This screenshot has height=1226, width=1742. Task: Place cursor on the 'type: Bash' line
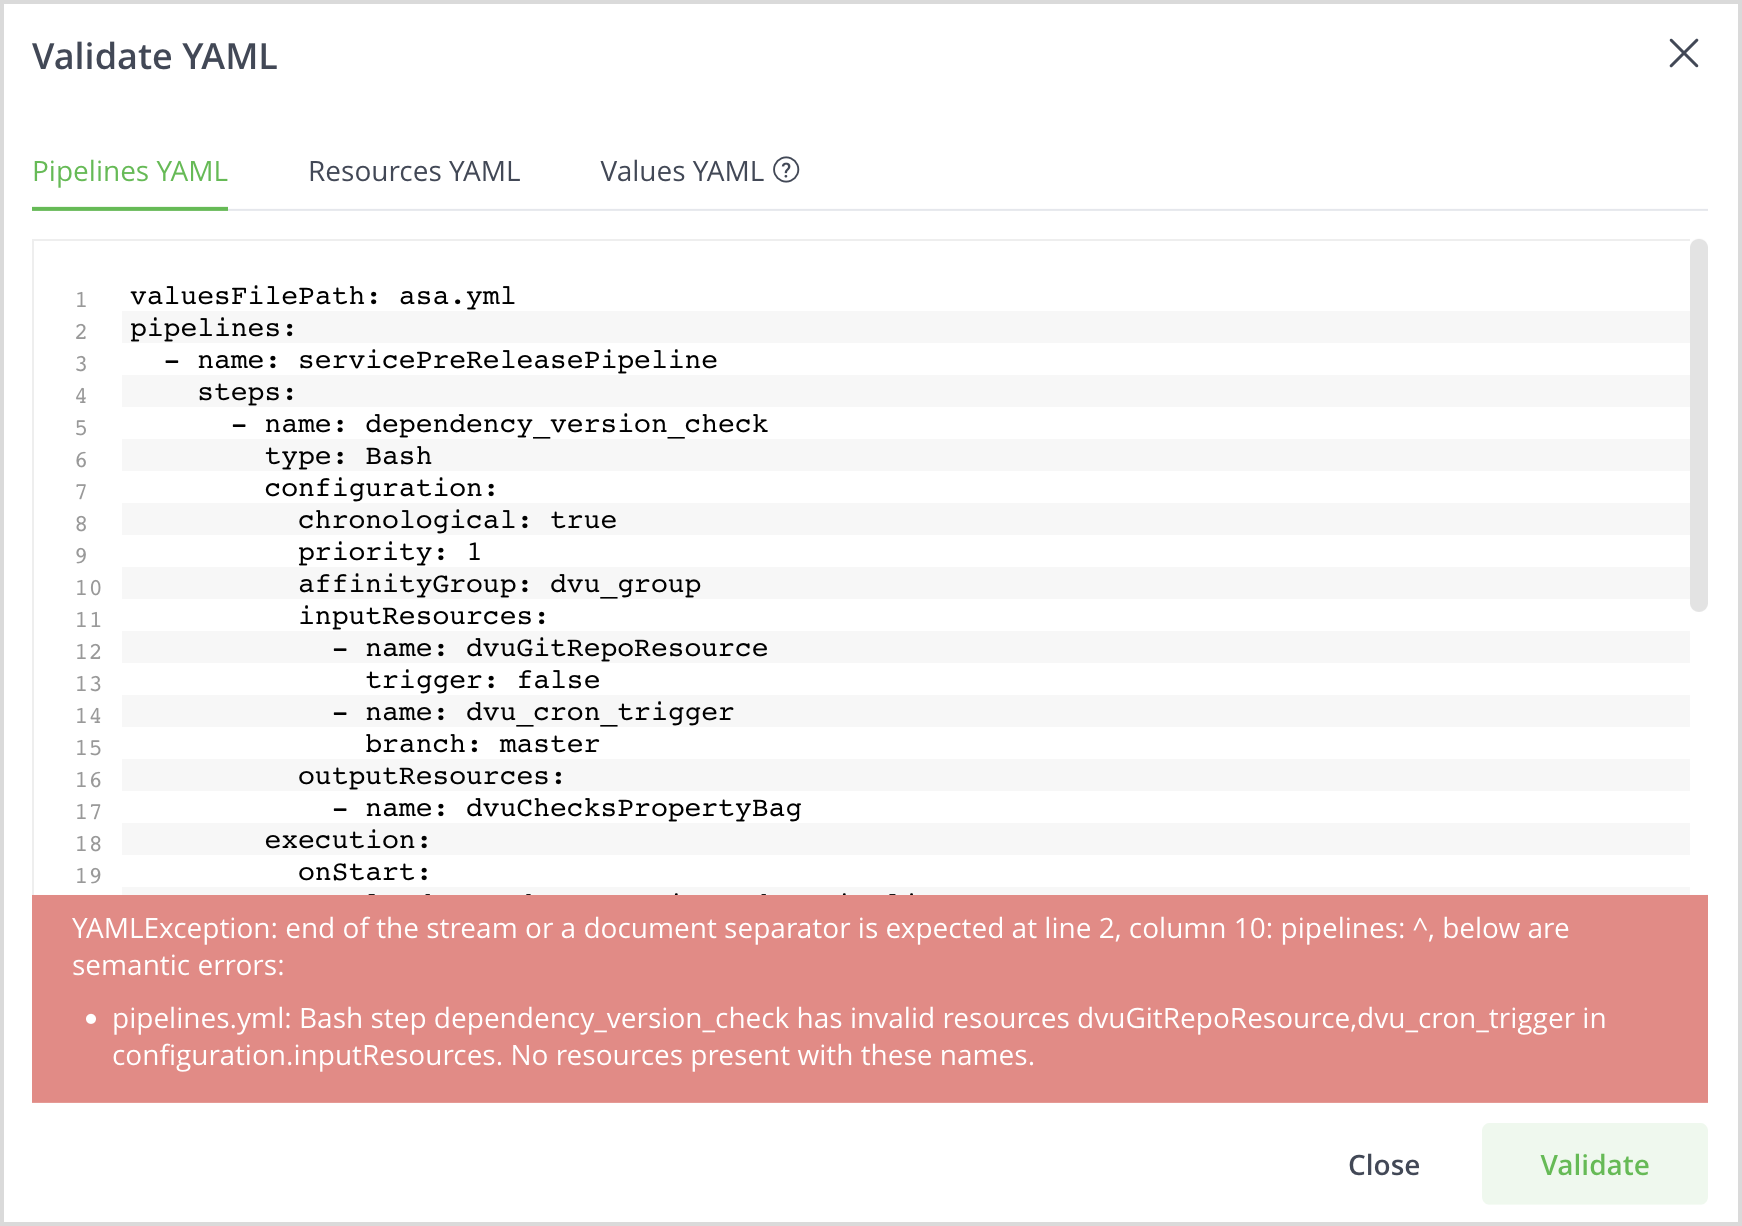pyautogui.click(x=348, y=456)
